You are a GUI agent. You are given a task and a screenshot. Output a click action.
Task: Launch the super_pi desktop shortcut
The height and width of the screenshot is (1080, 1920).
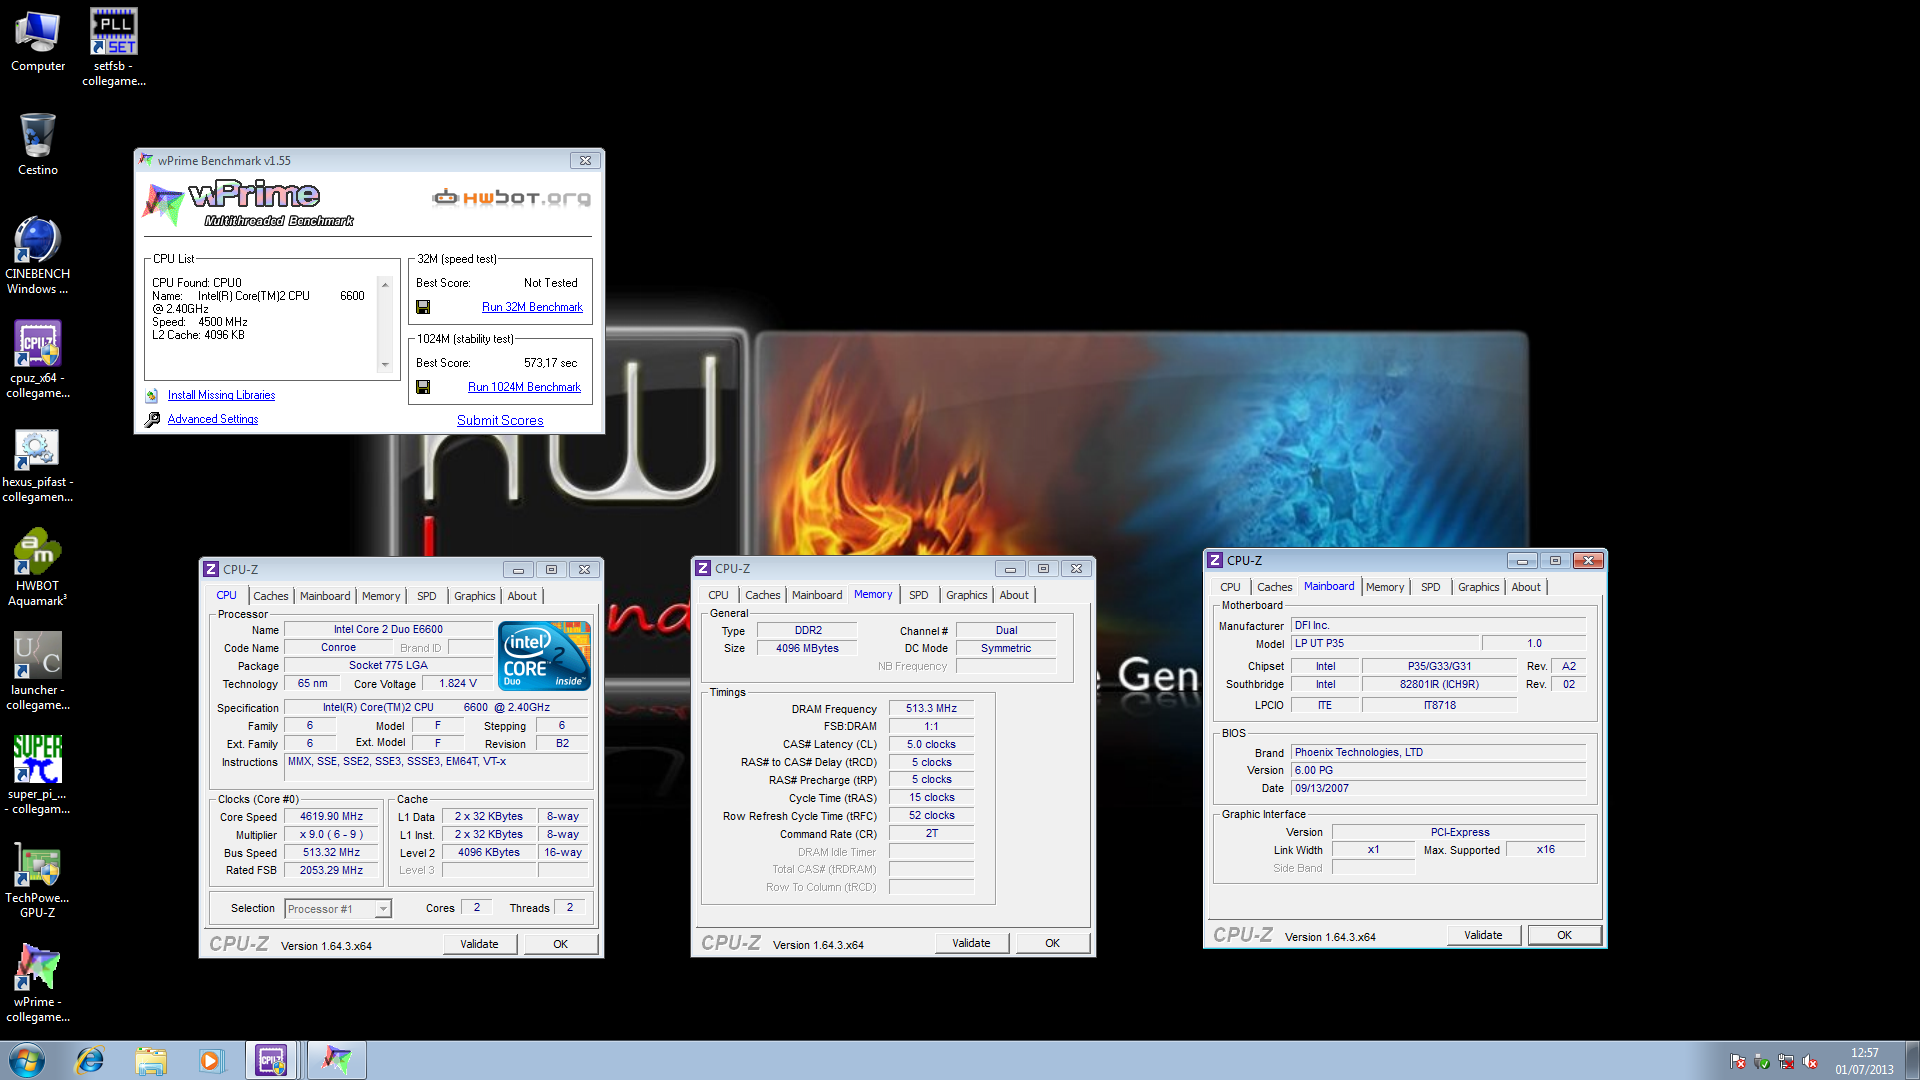point(38,775)
